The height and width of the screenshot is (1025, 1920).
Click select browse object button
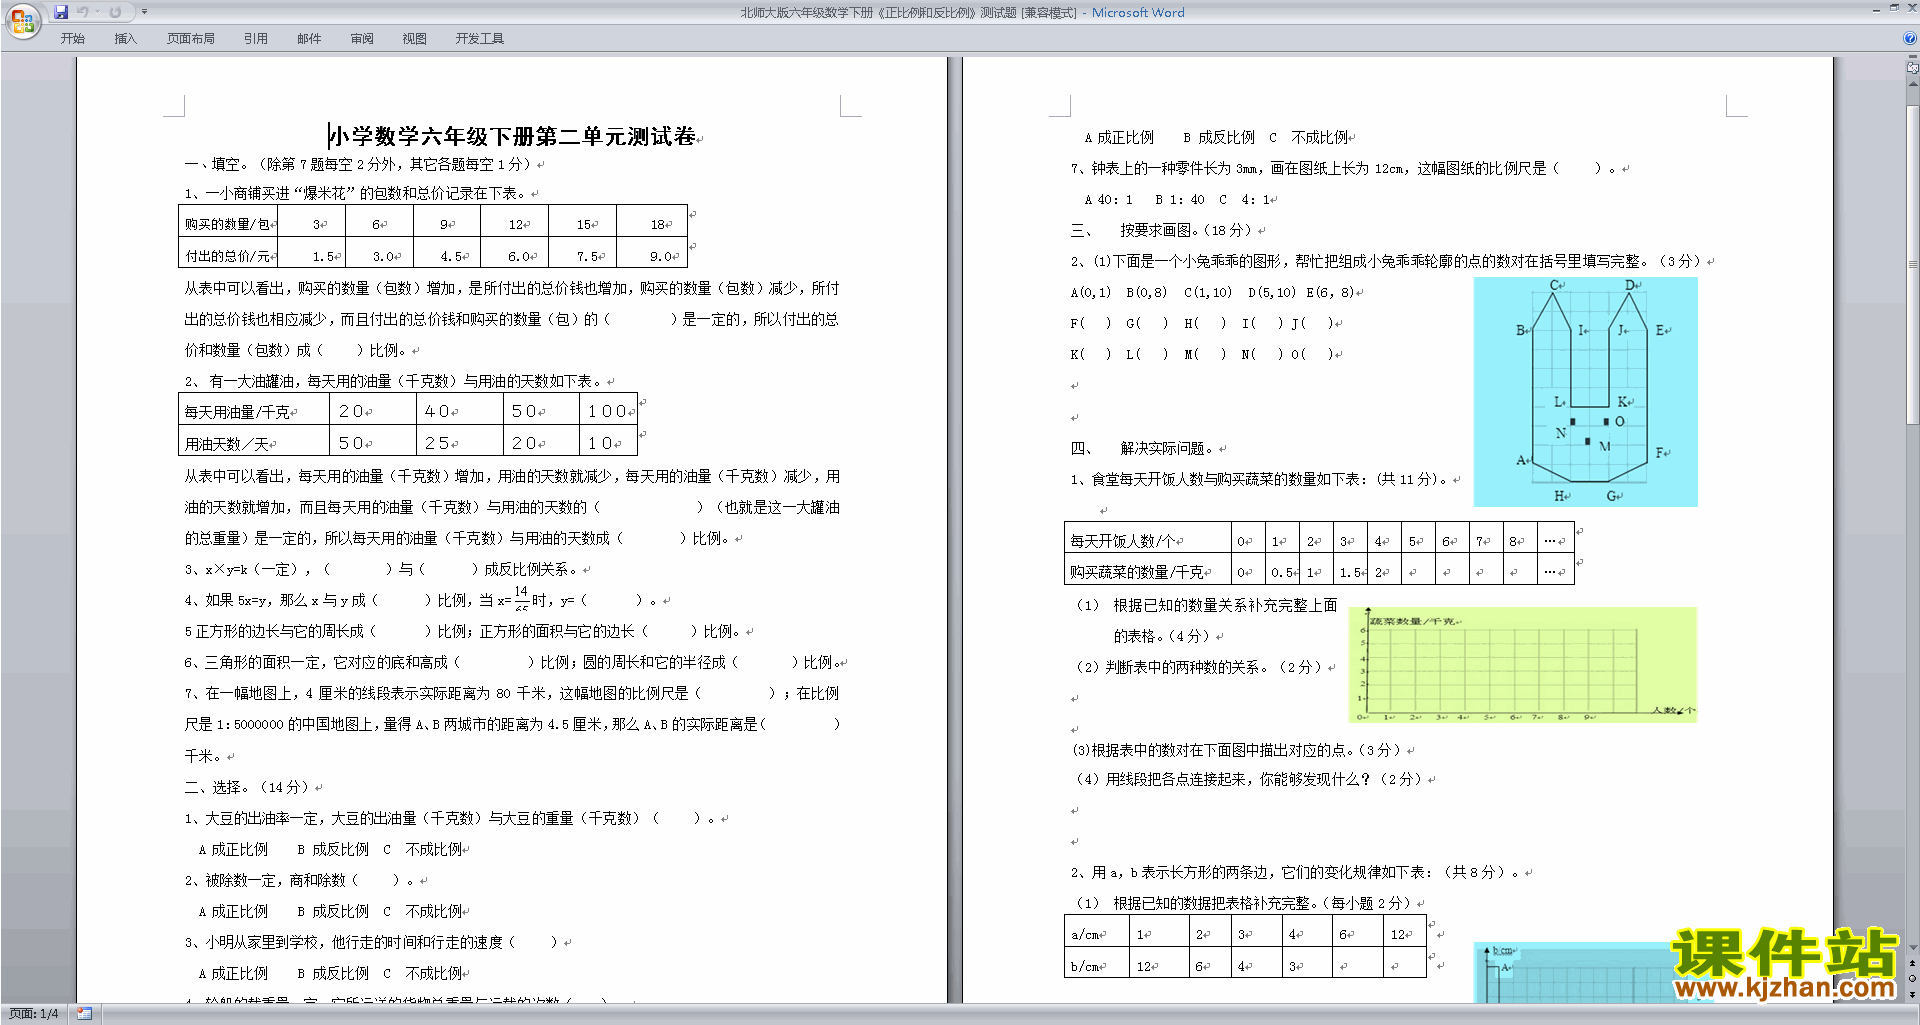pos(1913,979)
